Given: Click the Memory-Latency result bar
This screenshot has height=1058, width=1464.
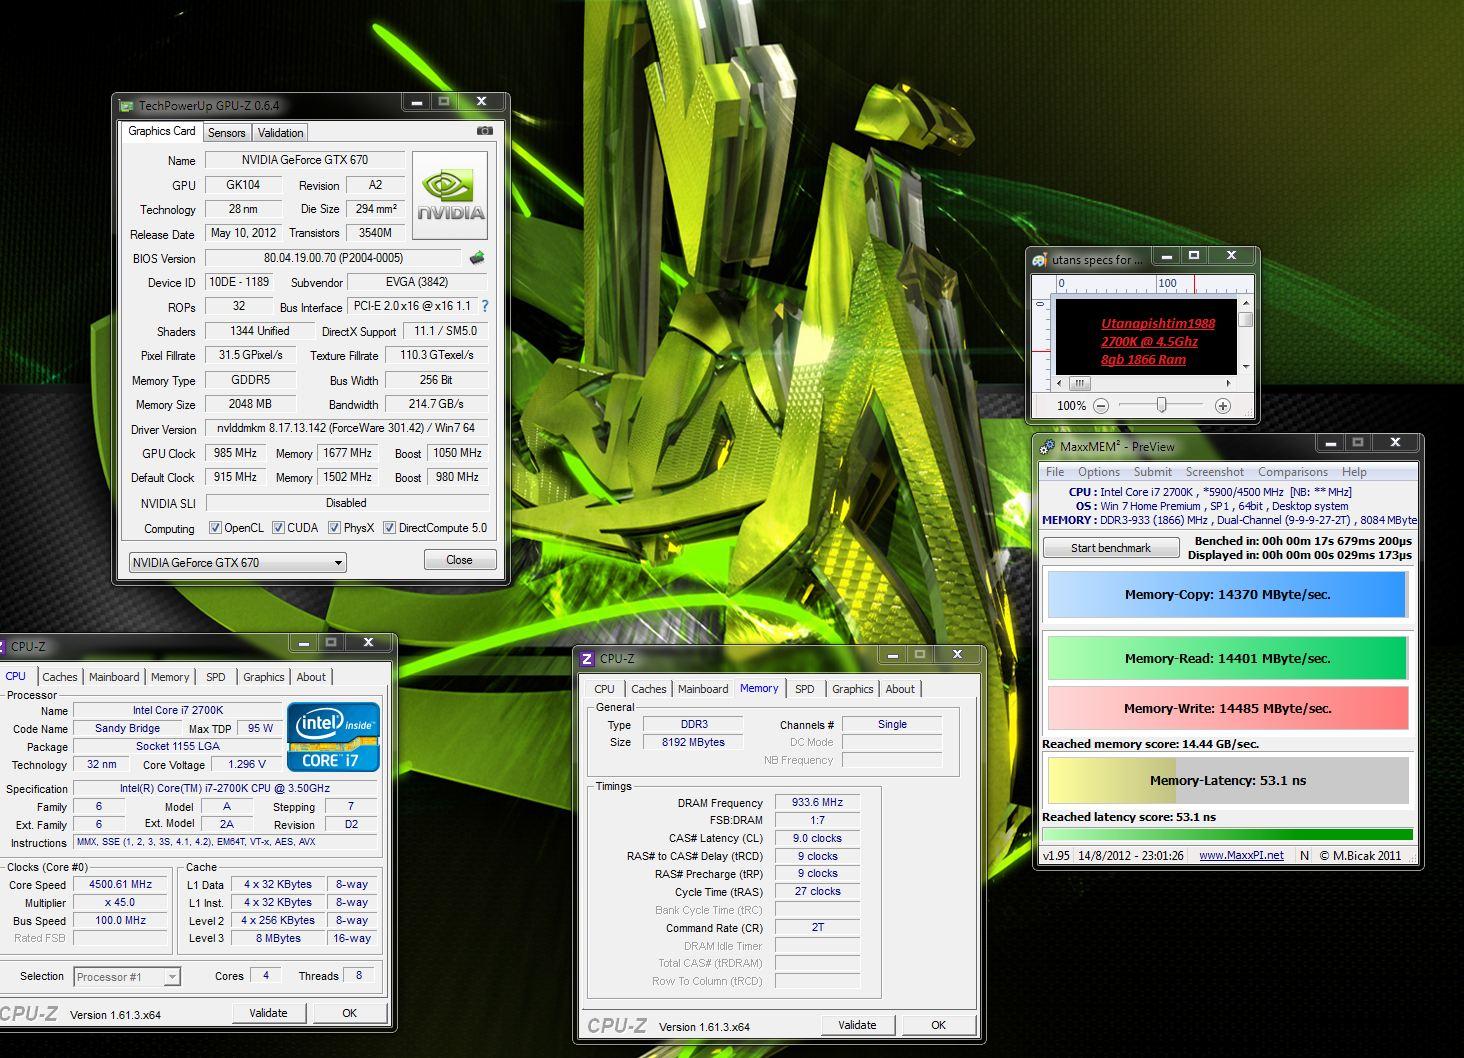Looking at the screenshot, I should click(1227, 780).
